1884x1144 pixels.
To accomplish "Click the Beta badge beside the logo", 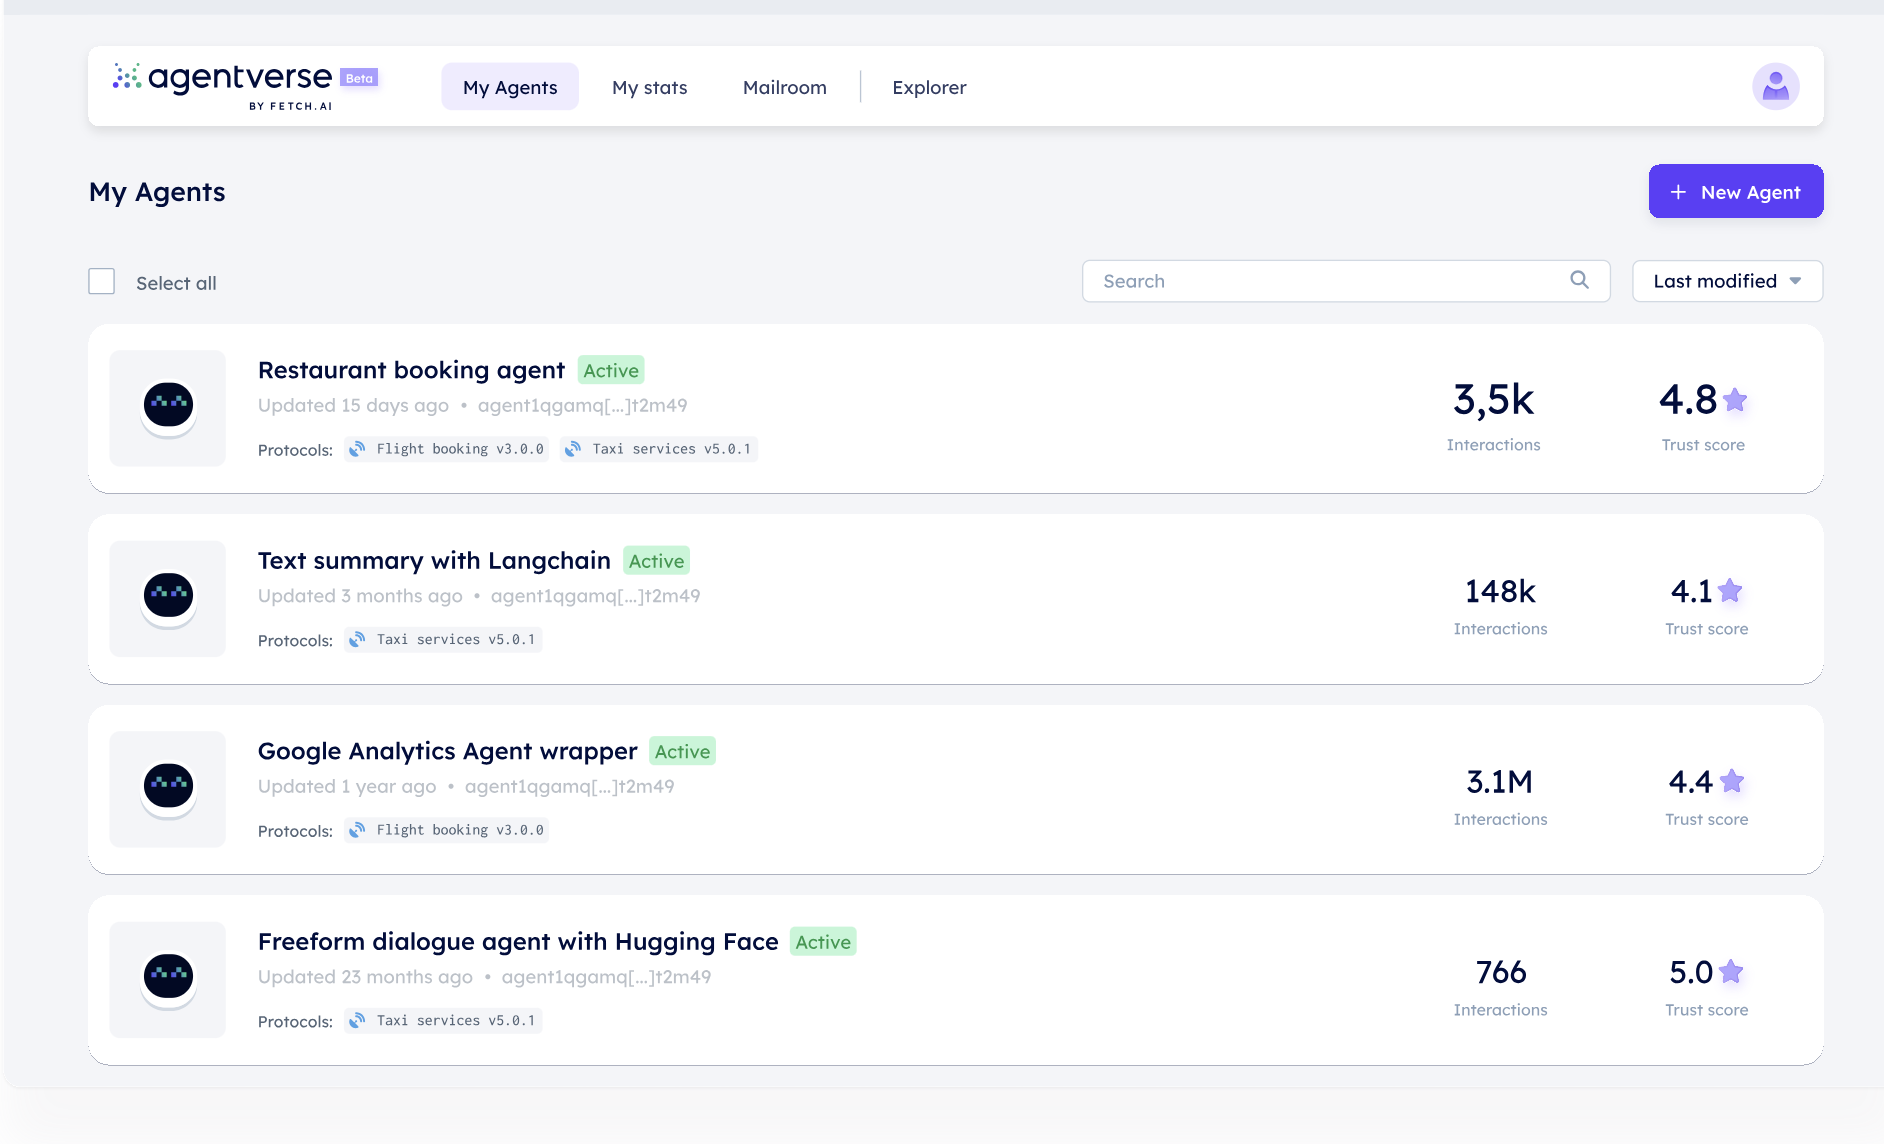I will tap(359, 78).
